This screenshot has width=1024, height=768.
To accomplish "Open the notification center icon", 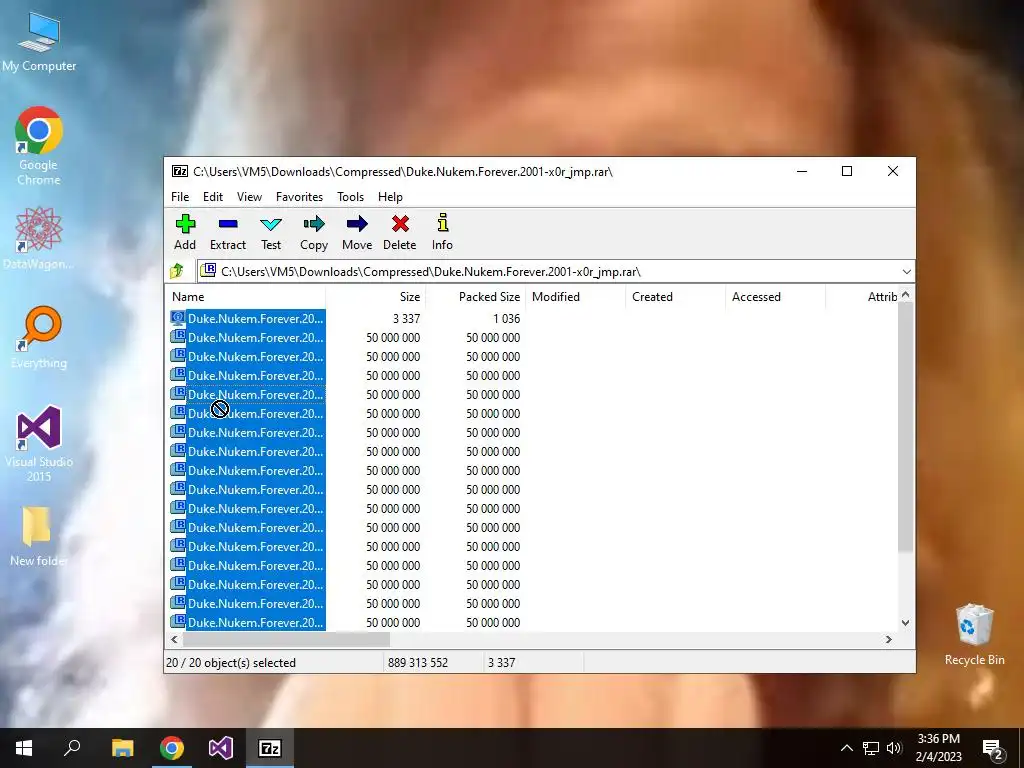I will (992, 748).
